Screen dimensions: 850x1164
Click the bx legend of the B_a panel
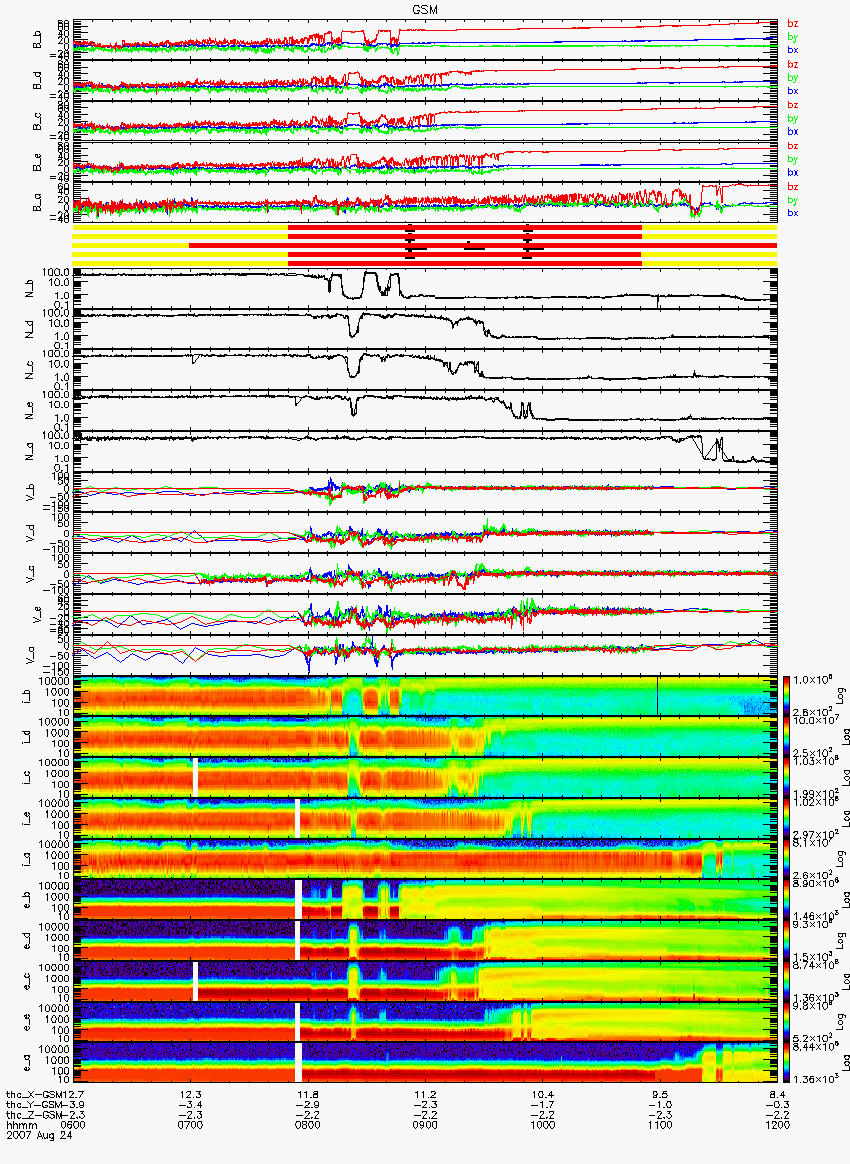tap(793, 212)
